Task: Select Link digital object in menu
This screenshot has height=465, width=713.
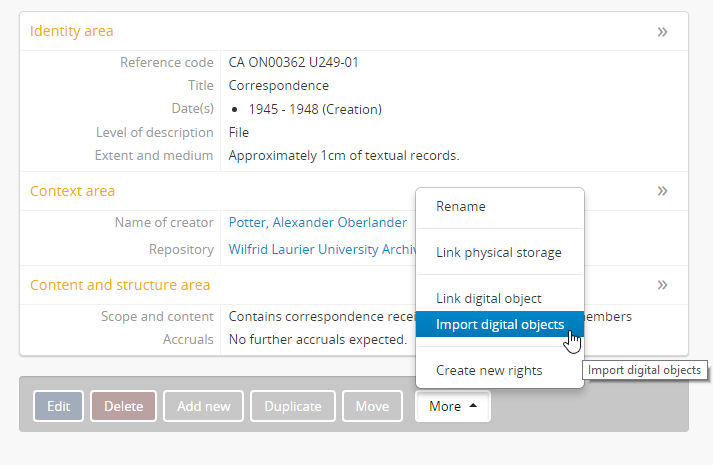Action: (489, 299)
